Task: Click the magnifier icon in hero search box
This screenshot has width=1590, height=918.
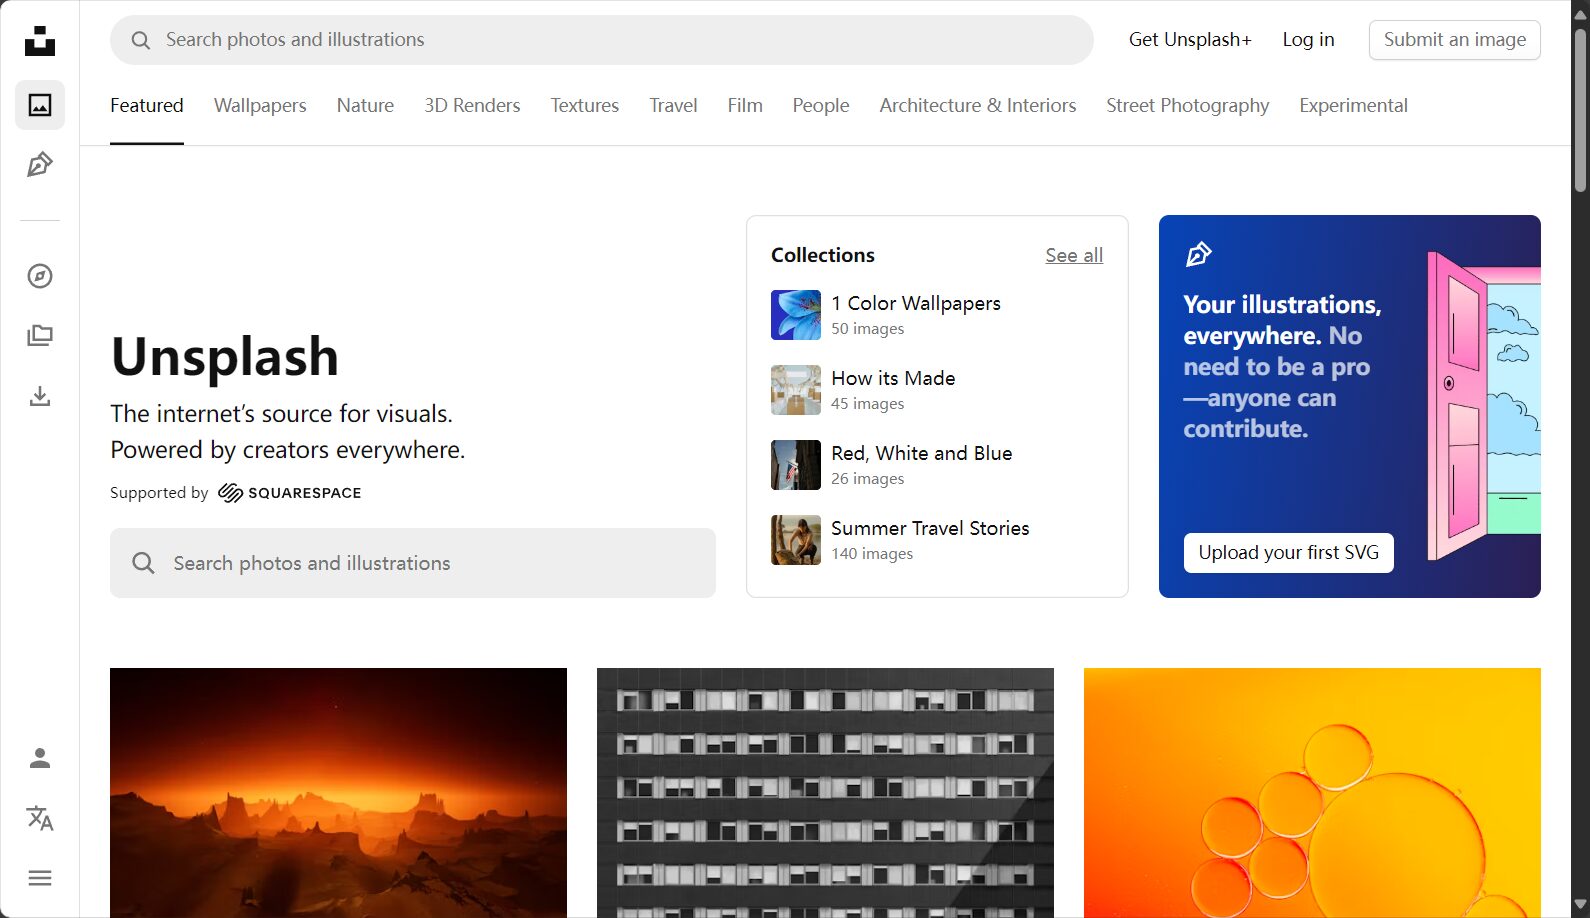Action: [144, 563]
